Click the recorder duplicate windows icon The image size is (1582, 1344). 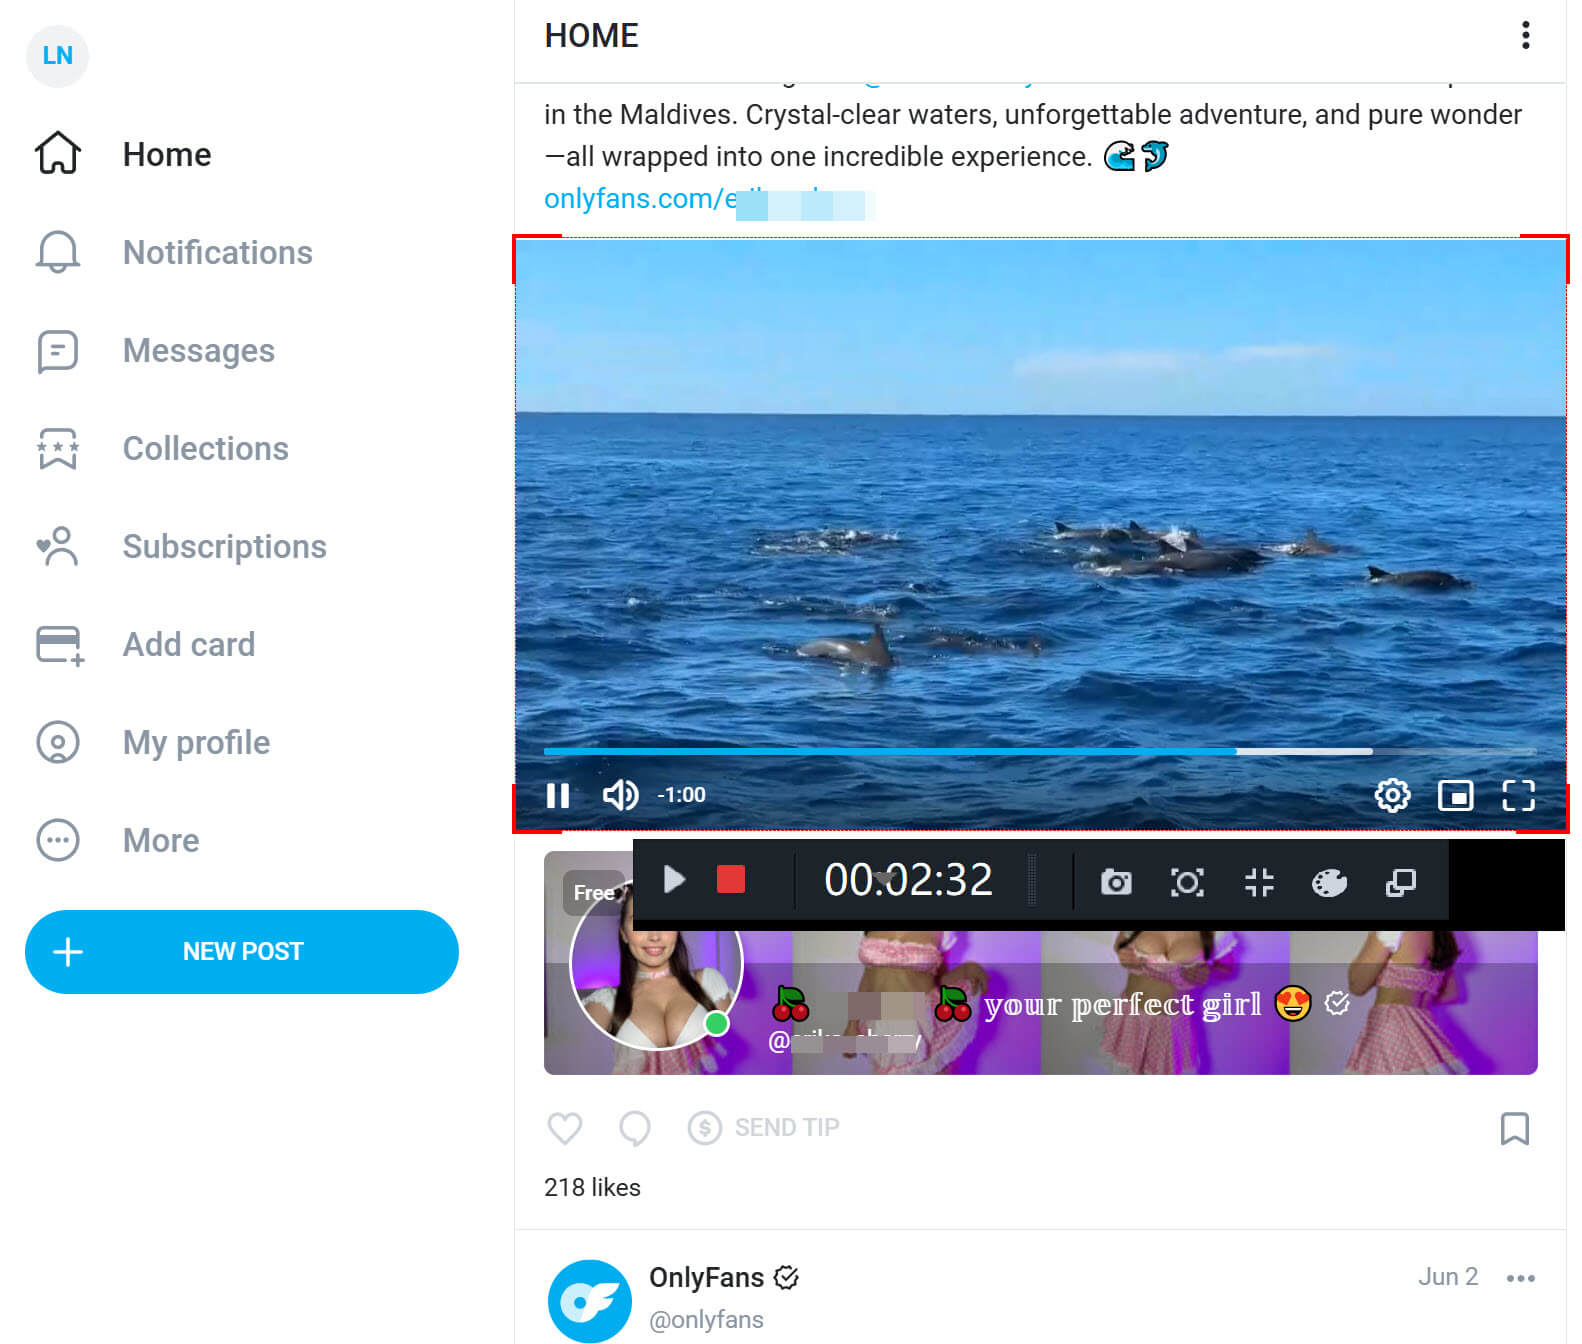point(1400,882)
